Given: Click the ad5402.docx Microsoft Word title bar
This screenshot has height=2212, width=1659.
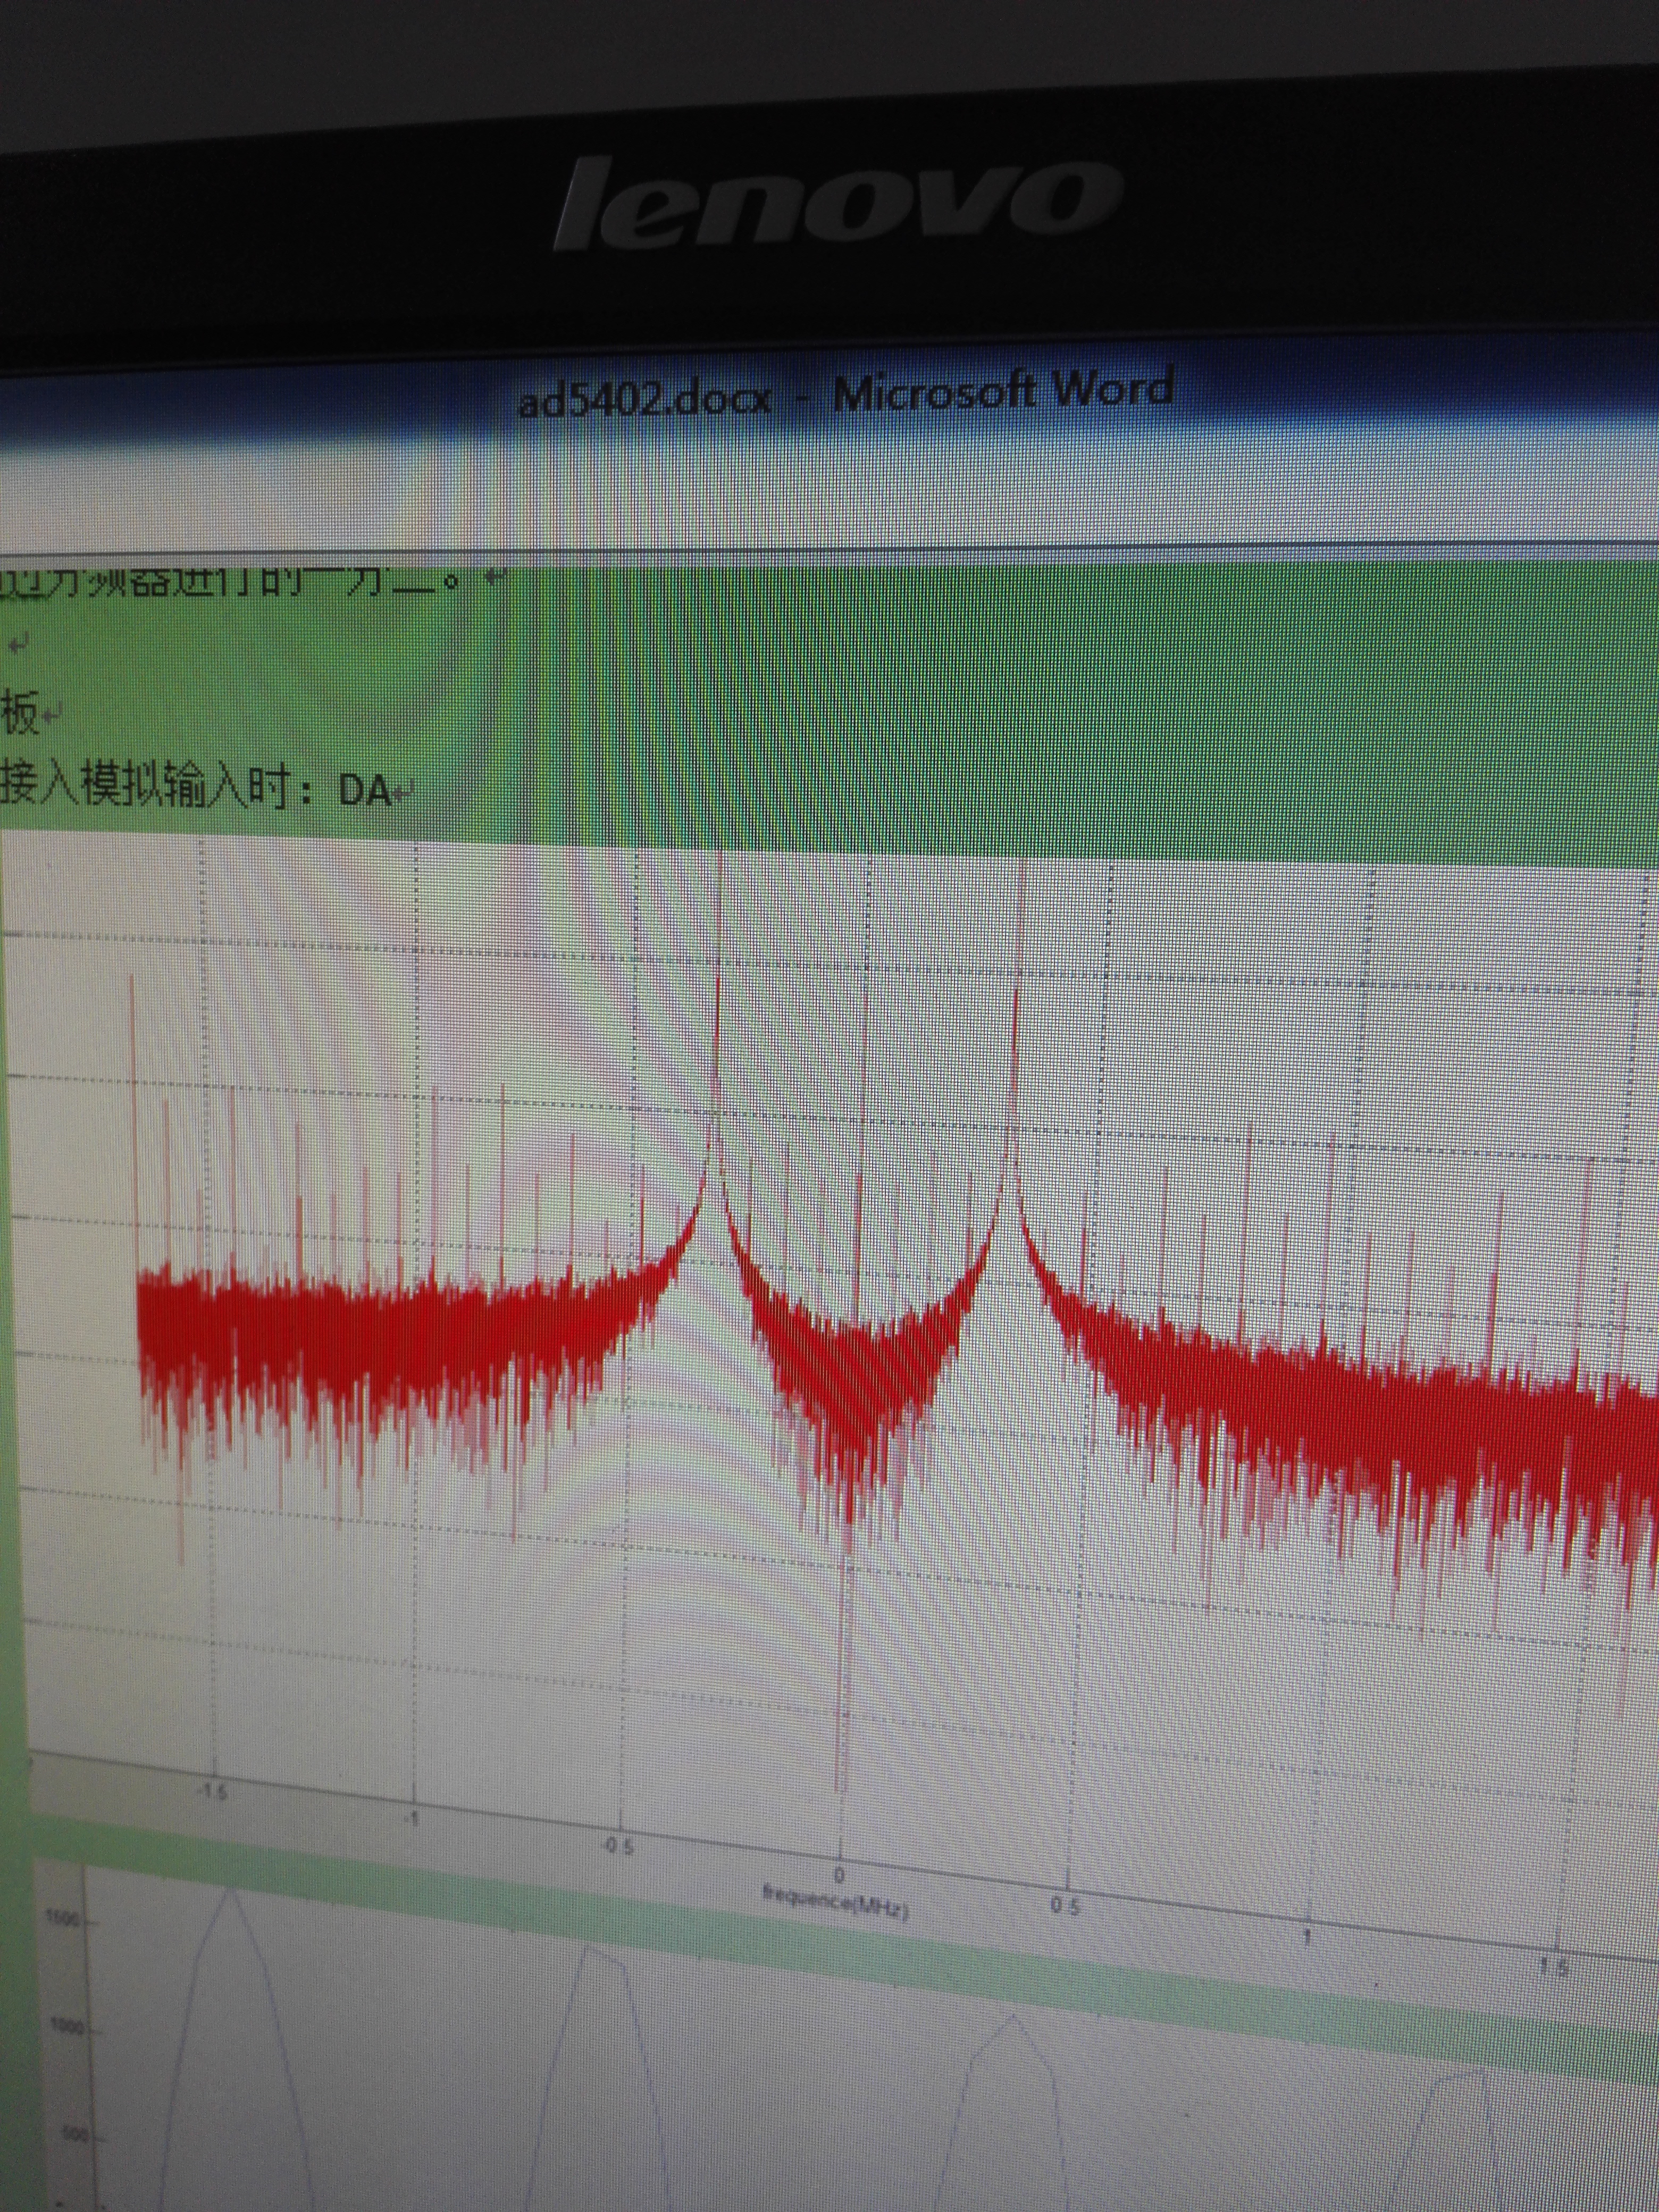Looking at the screenshot, I should 845,395.
